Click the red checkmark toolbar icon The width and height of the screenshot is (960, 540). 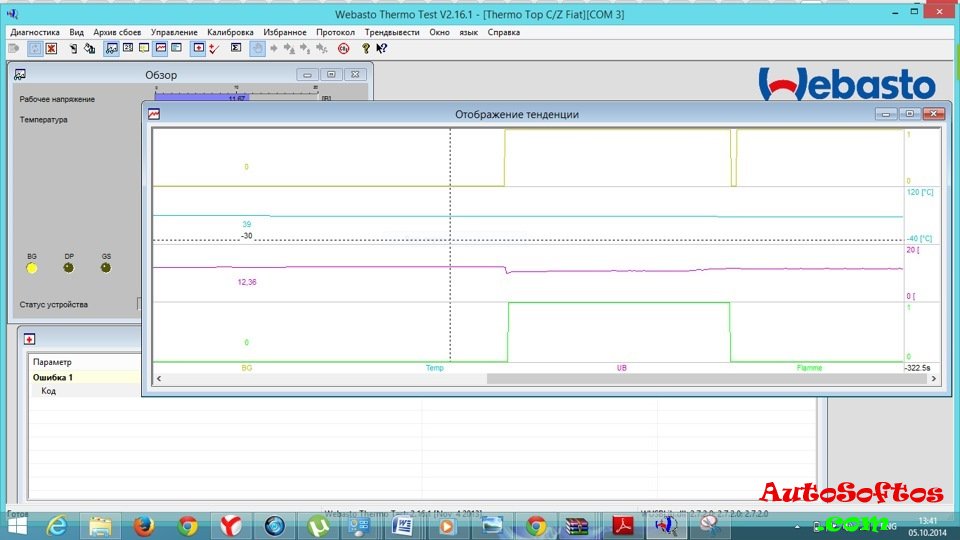coord(214,48)
